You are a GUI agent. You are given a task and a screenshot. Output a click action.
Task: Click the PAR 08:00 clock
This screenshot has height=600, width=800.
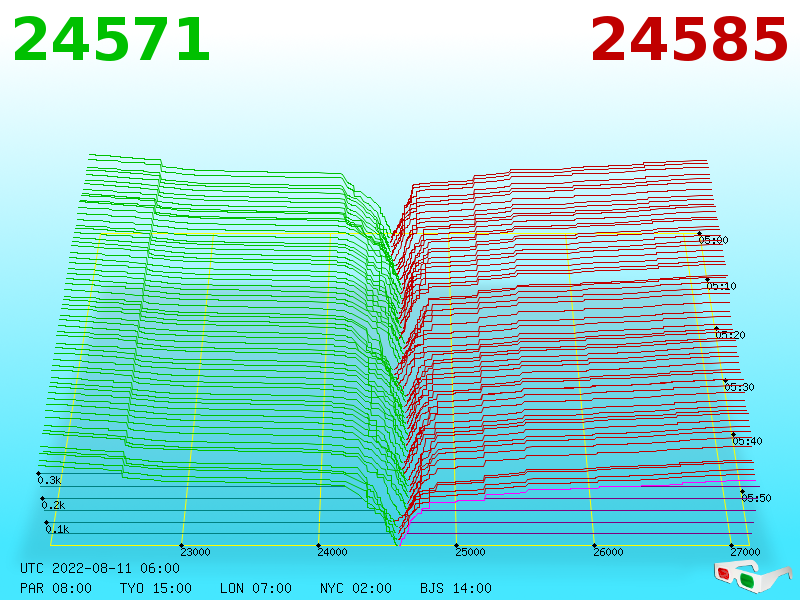coord(56,588)
